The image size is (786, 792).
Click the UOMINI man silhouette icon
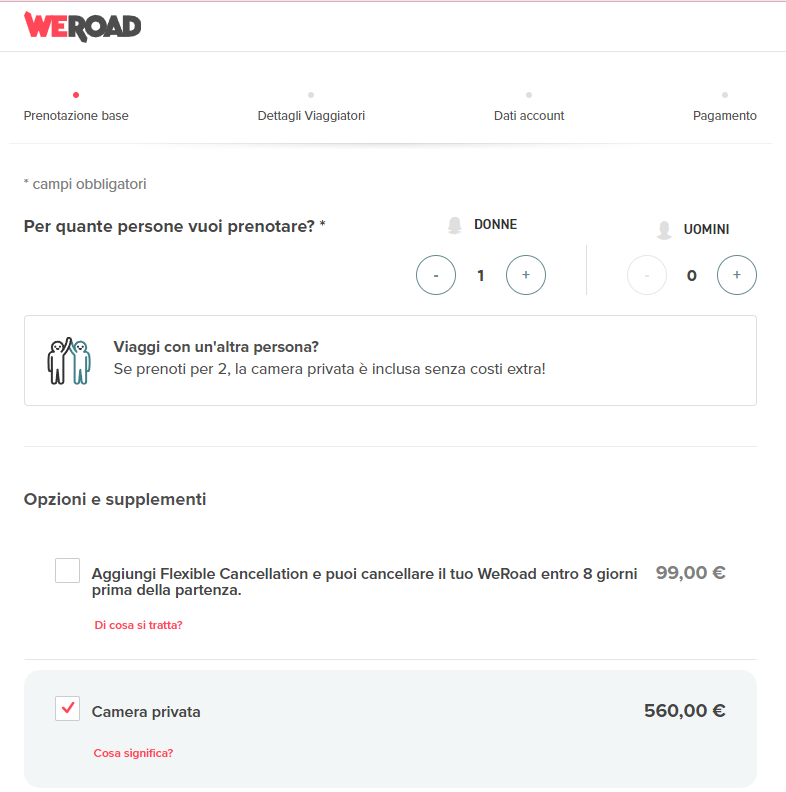click(664, 230)
